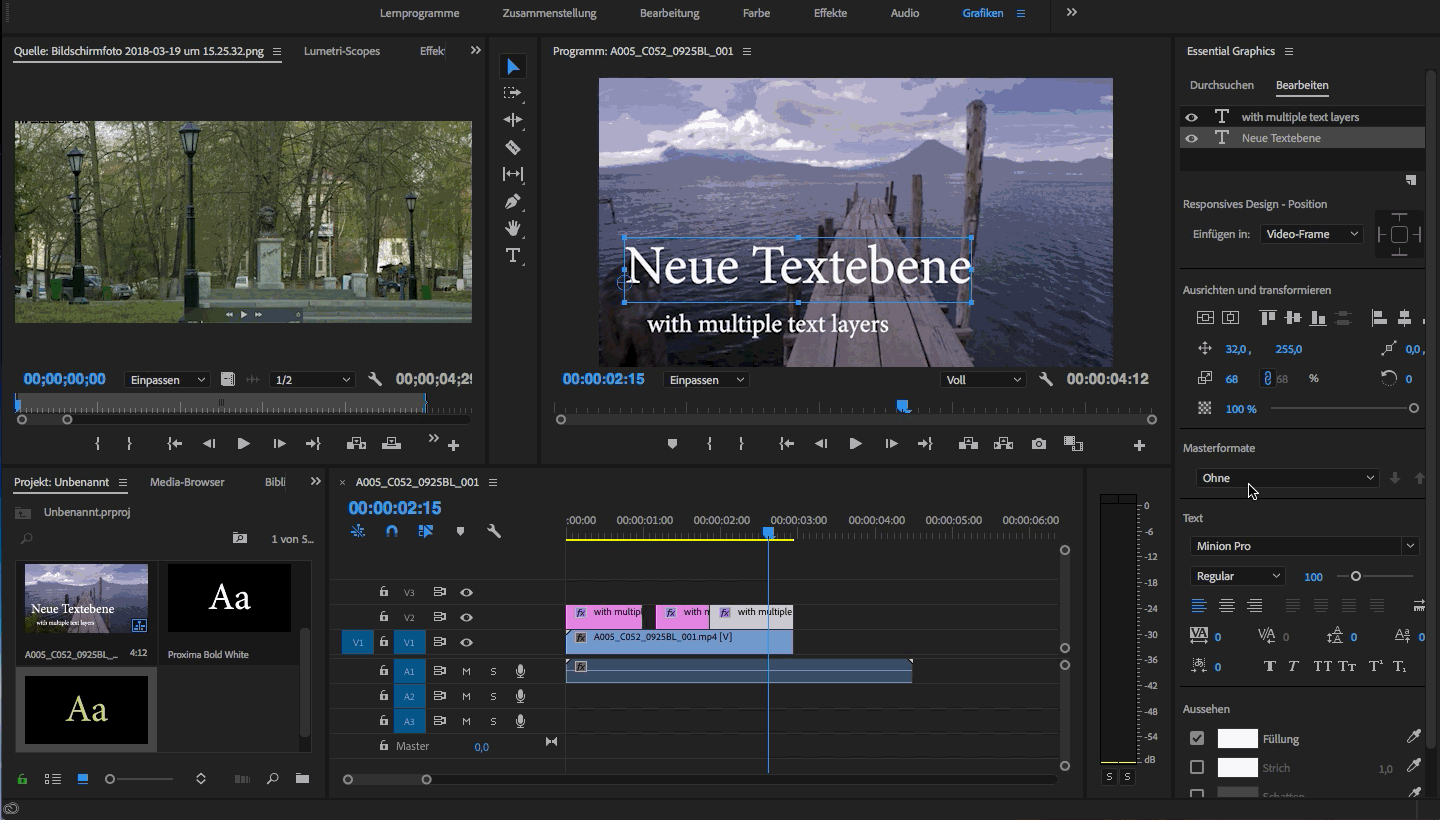Toggle the Füllung checkbox

click(1197, 739)
